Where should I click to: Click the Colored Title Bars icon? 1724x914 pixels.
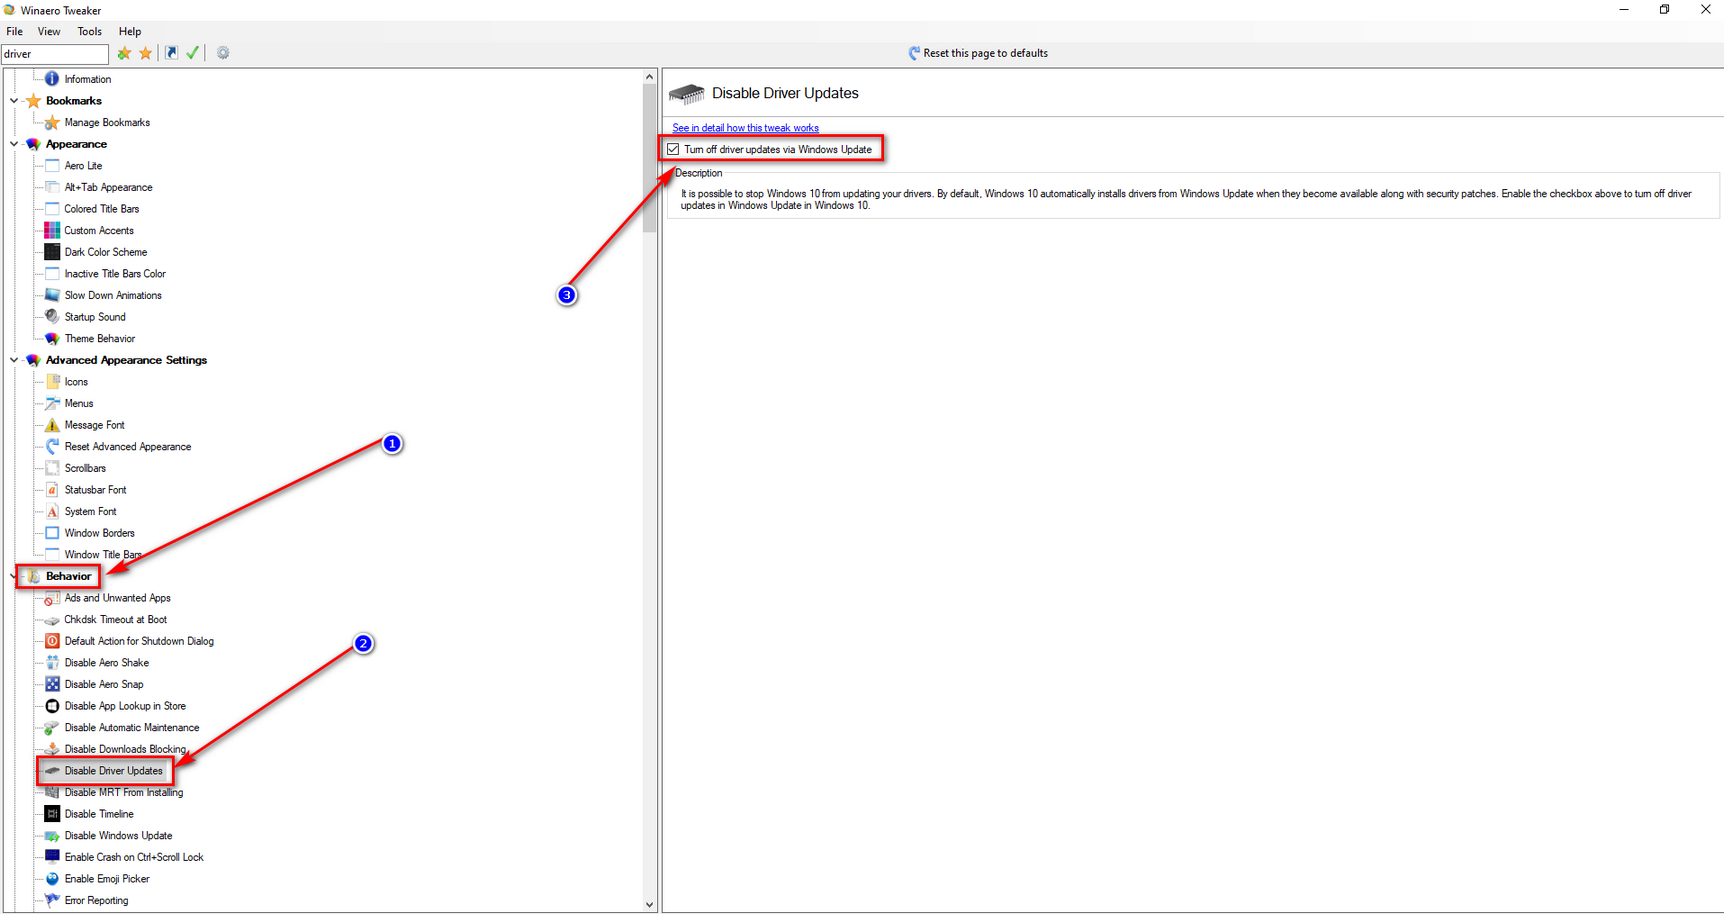click(x=52, y=209)
